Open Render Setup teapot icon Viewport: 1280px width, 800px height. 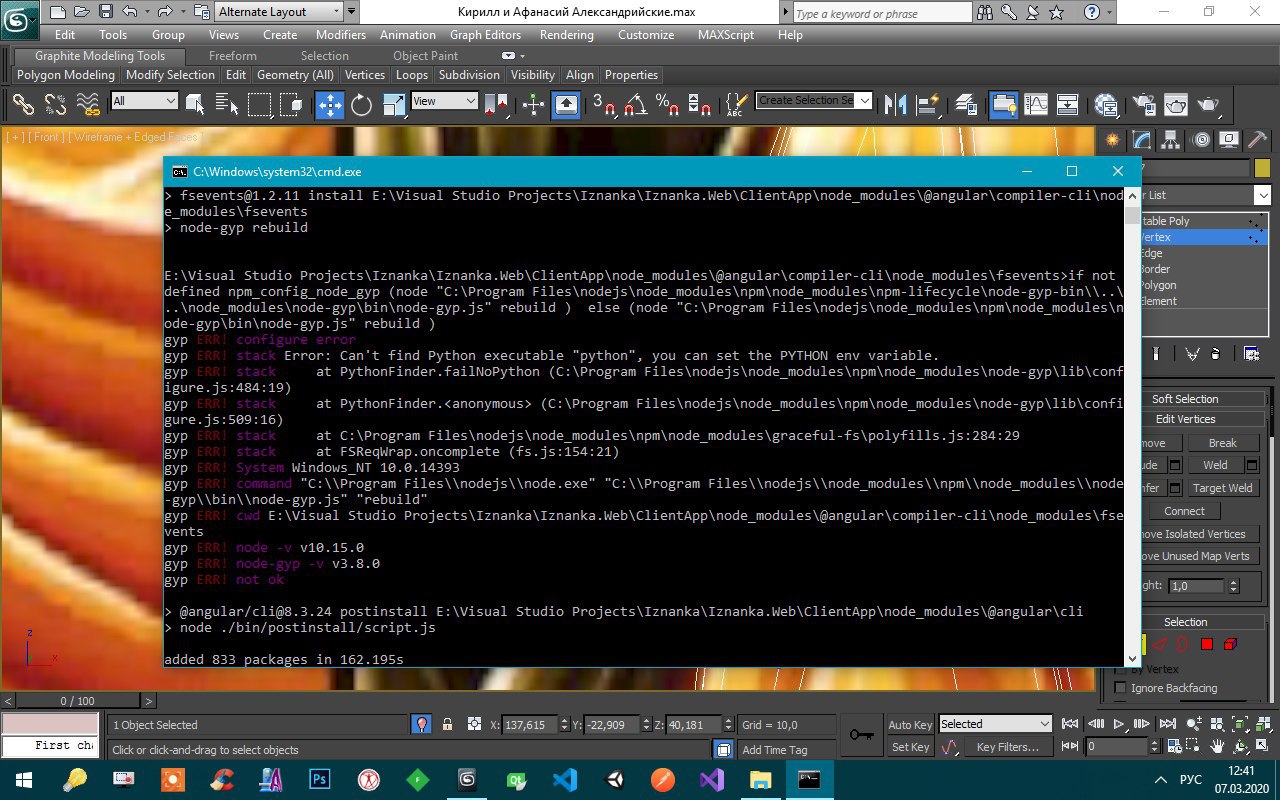(1143, 104)
